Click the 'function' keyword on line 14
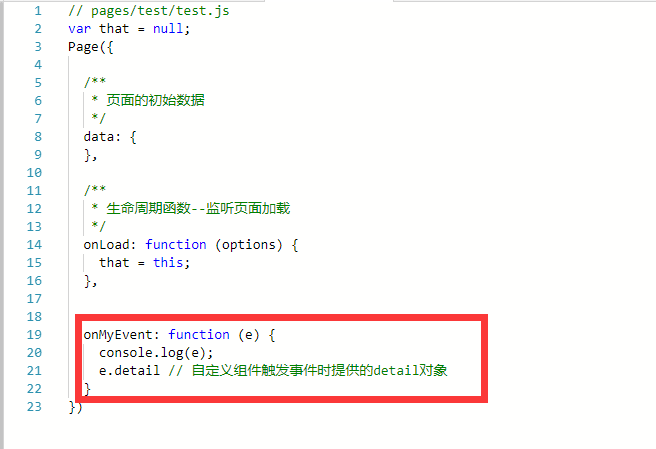Image resolution: width=656 pixels, height=449 pixels. coord(176,244)
